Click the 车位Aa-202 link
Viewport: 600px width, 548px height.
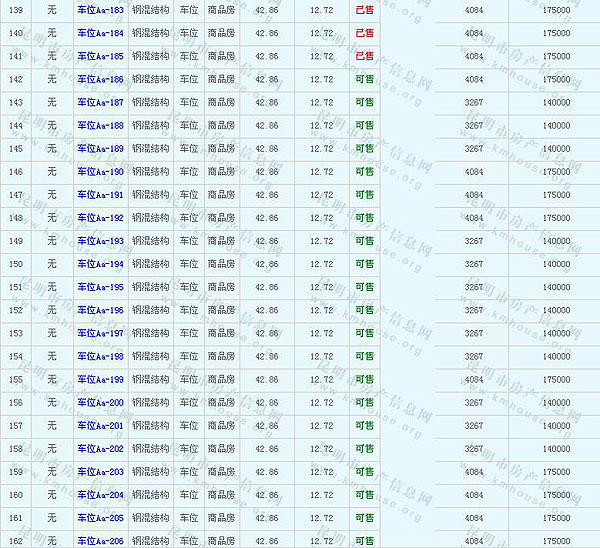[101, 449]
